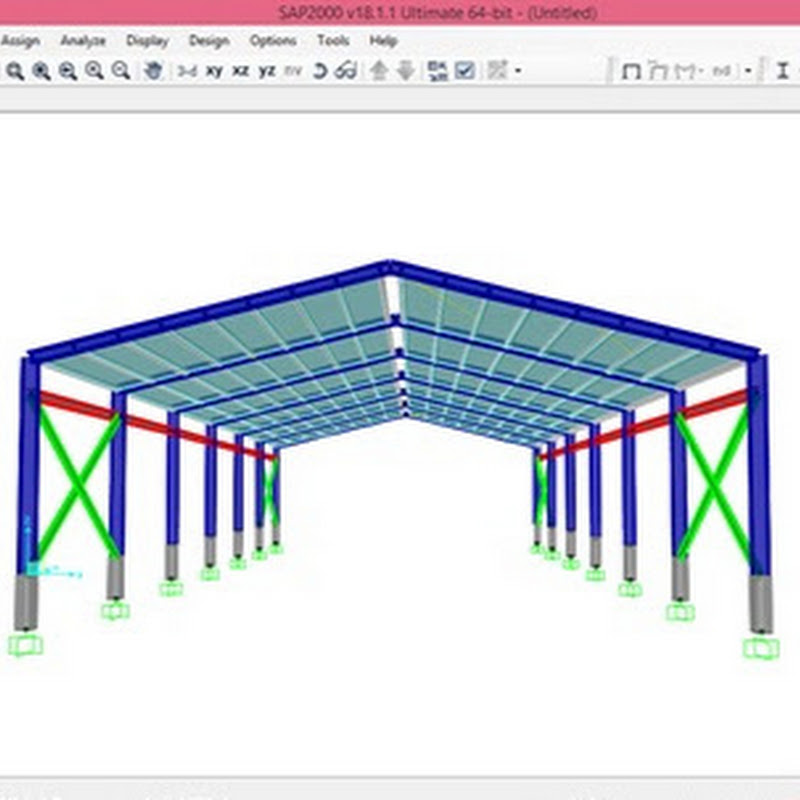Click the Rubber Band Zoom magnifier icon
Viewport: 800px width, 800px height.
15,71
